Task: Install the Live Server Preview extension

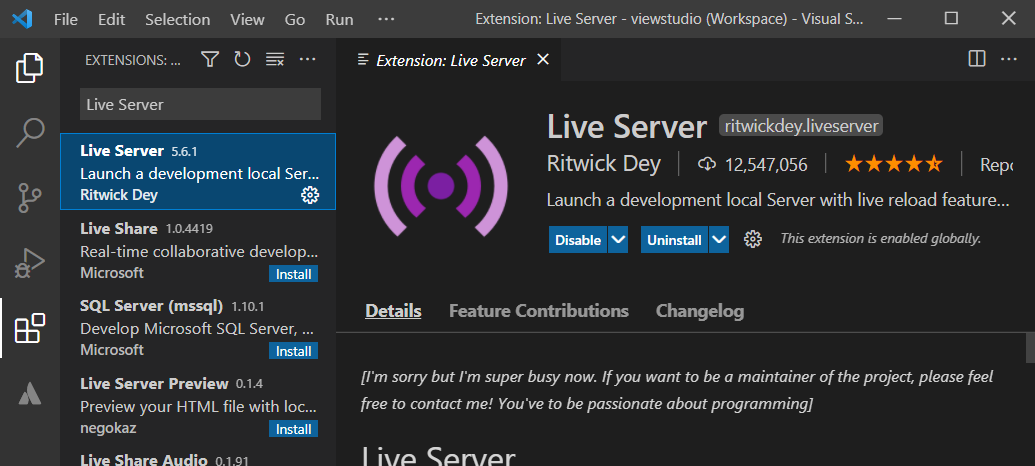Action: 294,429
